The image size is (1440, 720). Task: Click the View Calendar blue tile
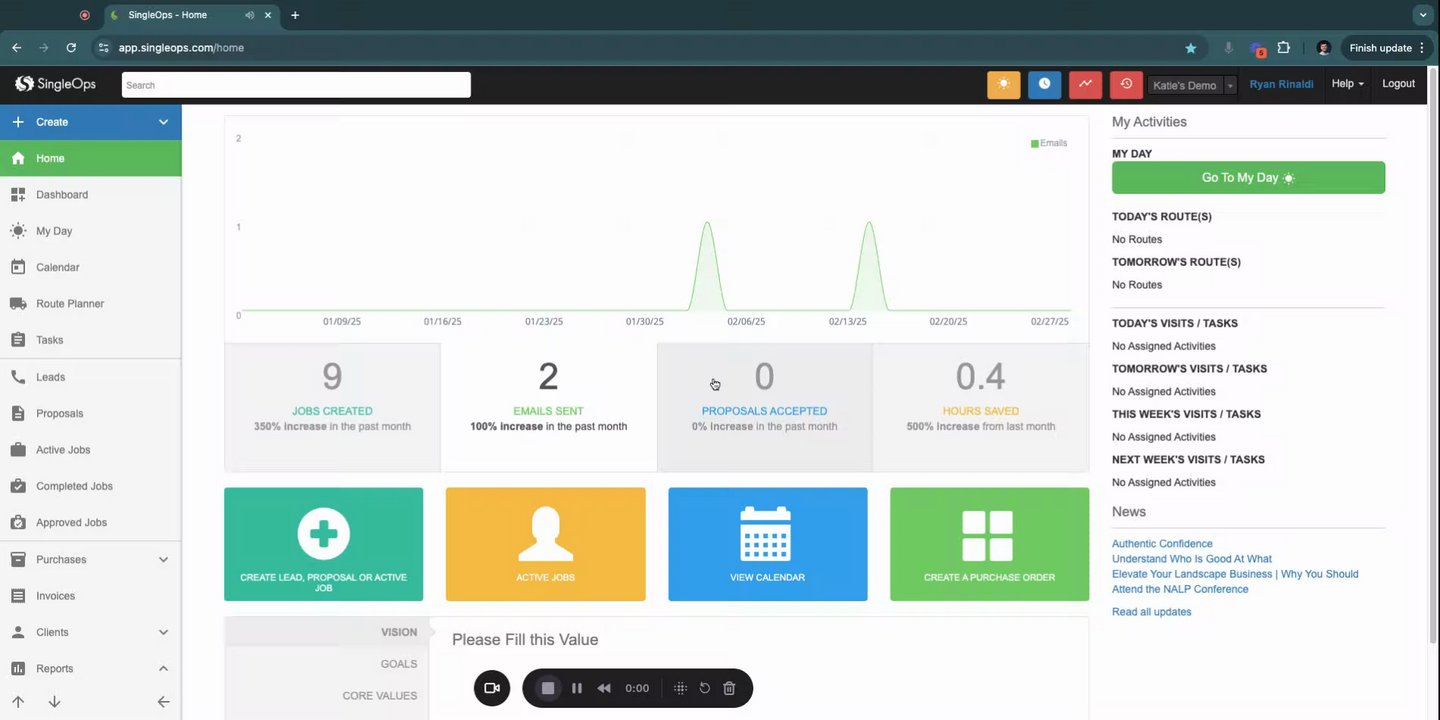pos(767,544)
